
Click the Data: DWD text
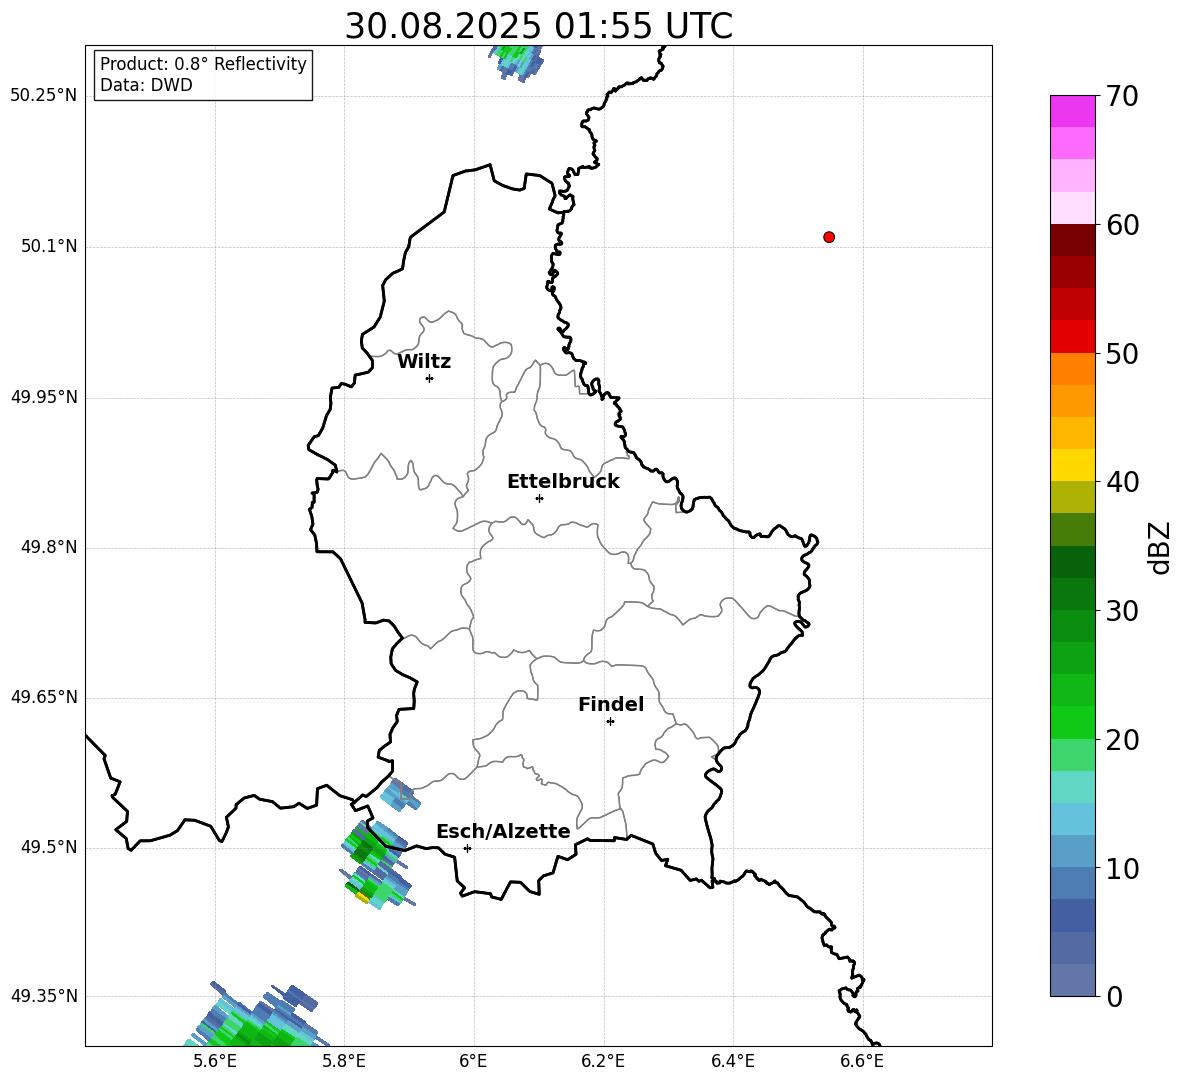pyautogui.click(x=146, y=85)
